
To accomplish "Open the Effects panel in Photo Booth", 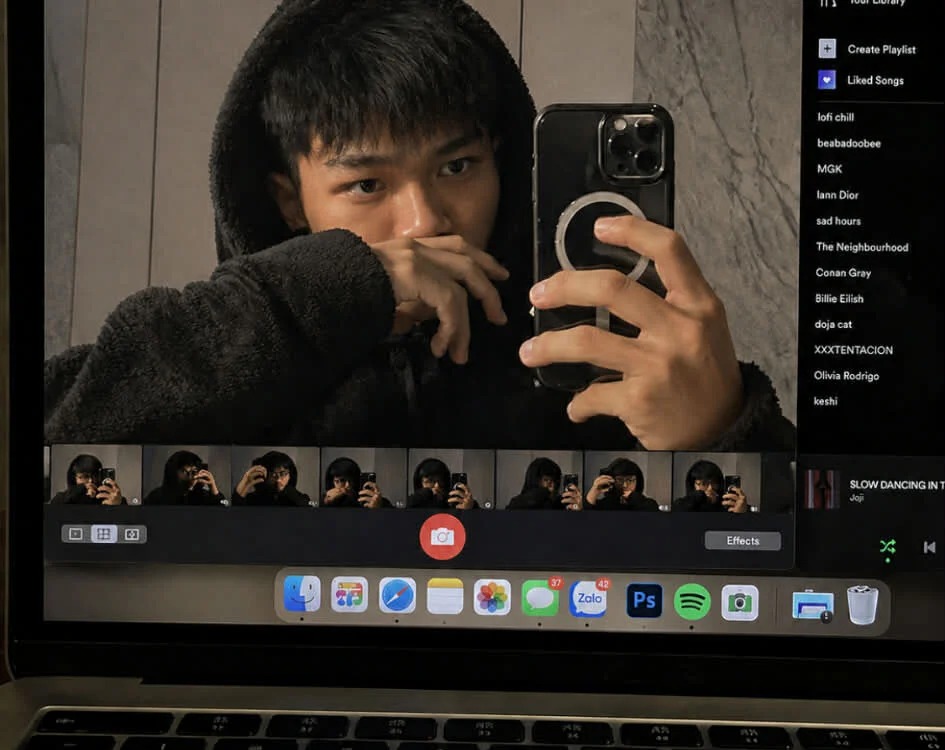I will click(742, 541).
